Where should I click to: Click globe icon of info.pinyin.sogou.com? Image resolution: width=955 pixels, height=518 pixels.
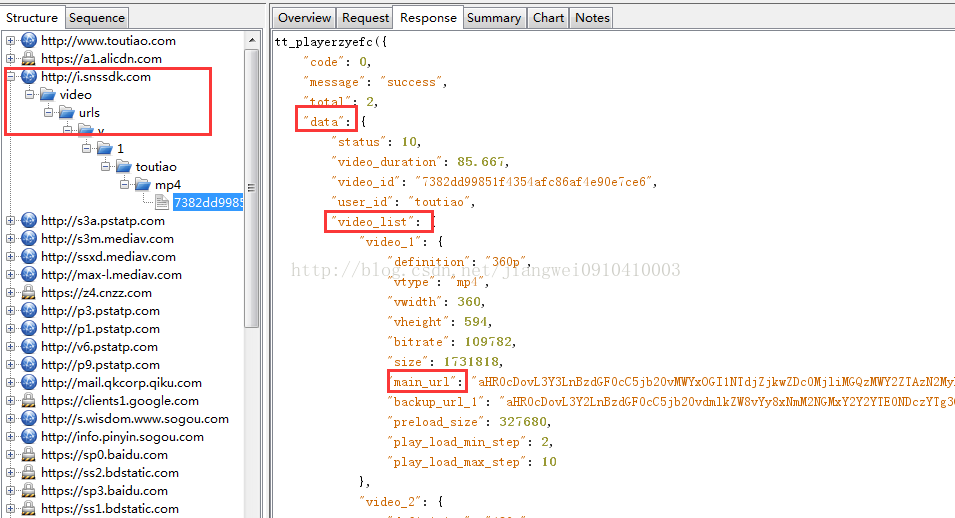(x=29, y=436)
